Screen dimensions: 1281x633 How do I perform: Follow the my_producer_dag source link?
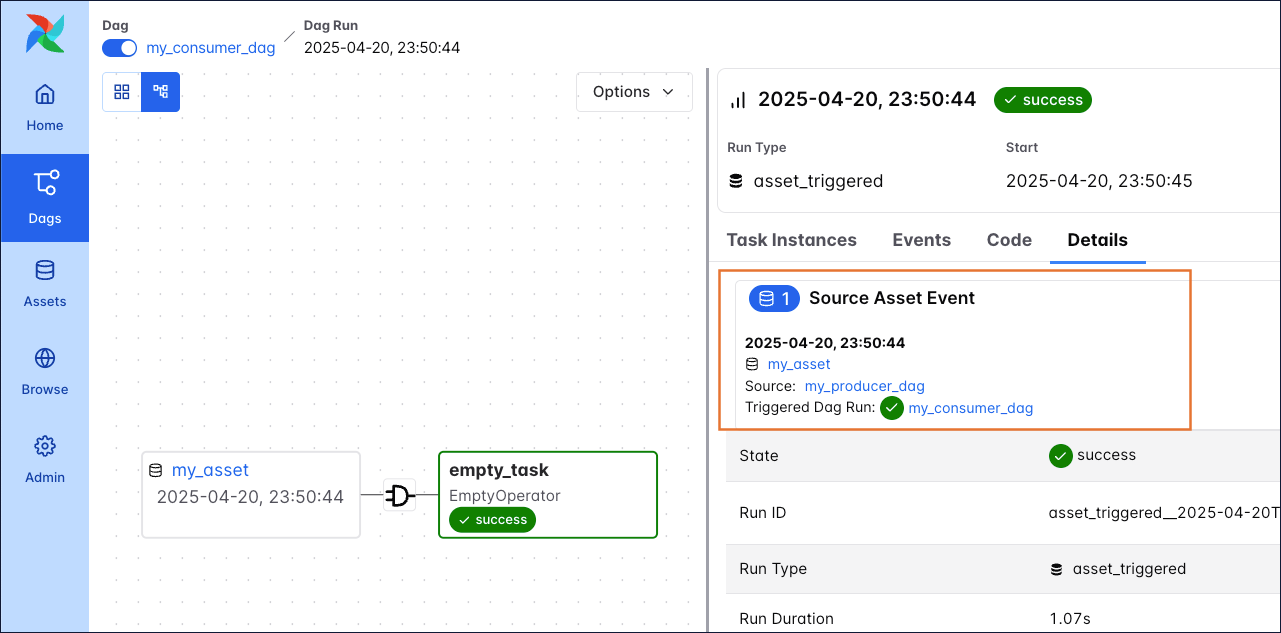864,386
